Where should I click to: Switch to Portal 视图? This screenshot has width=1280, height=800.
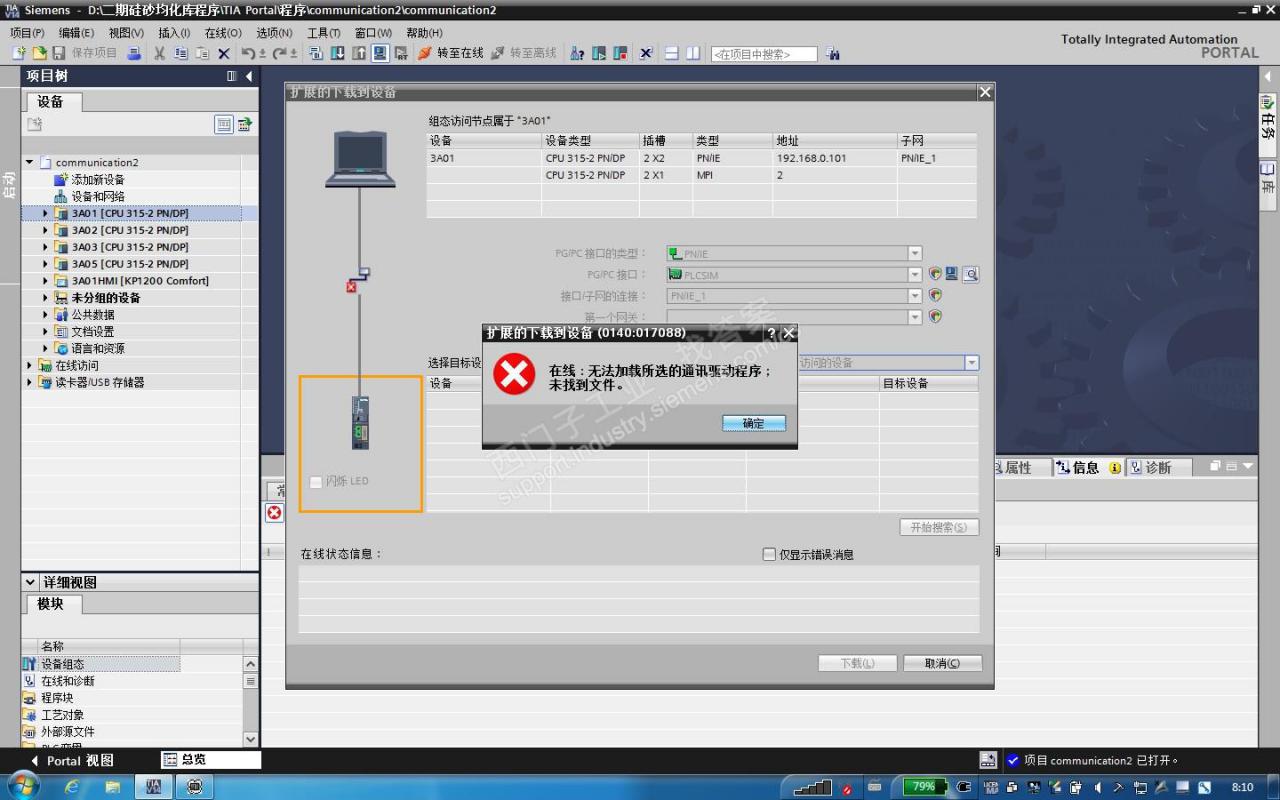click(73, 760)
